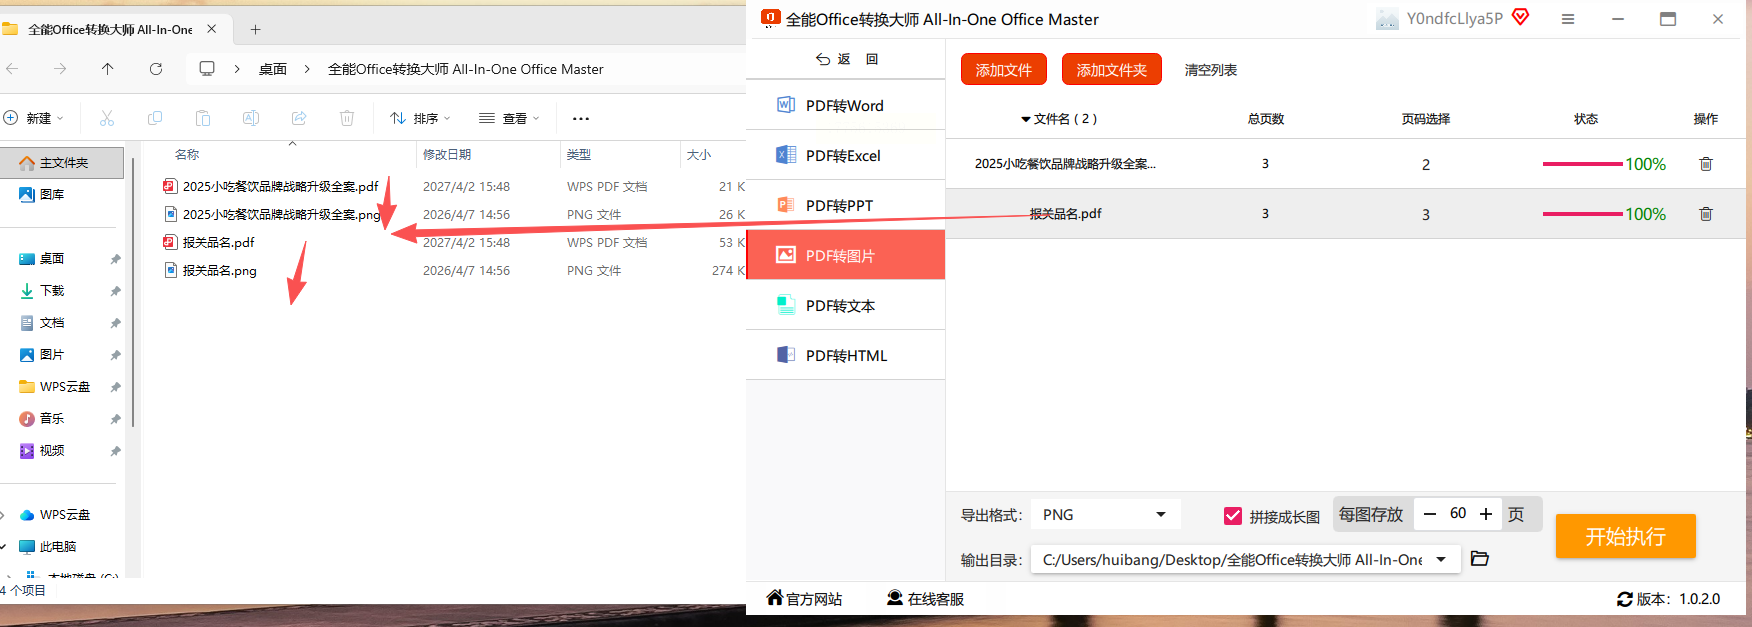The image size is (1752, 627).
Task: Open the 输出目录 path dropdown
Action: coord(1441,560)
